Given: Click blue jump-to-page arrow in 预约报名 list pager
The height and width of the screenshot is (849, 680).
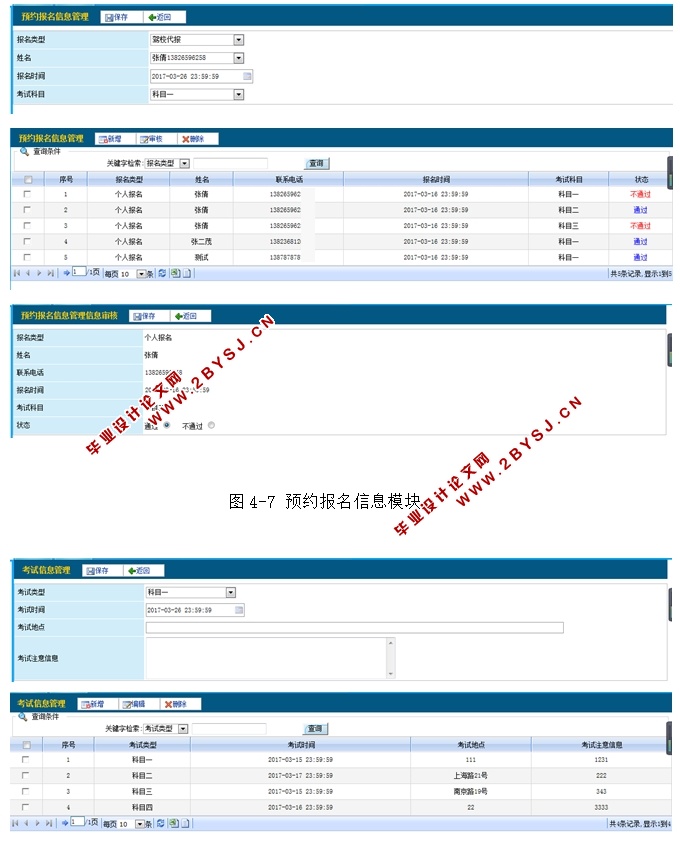Looking at the screenshot, I should tap(66, 273).
